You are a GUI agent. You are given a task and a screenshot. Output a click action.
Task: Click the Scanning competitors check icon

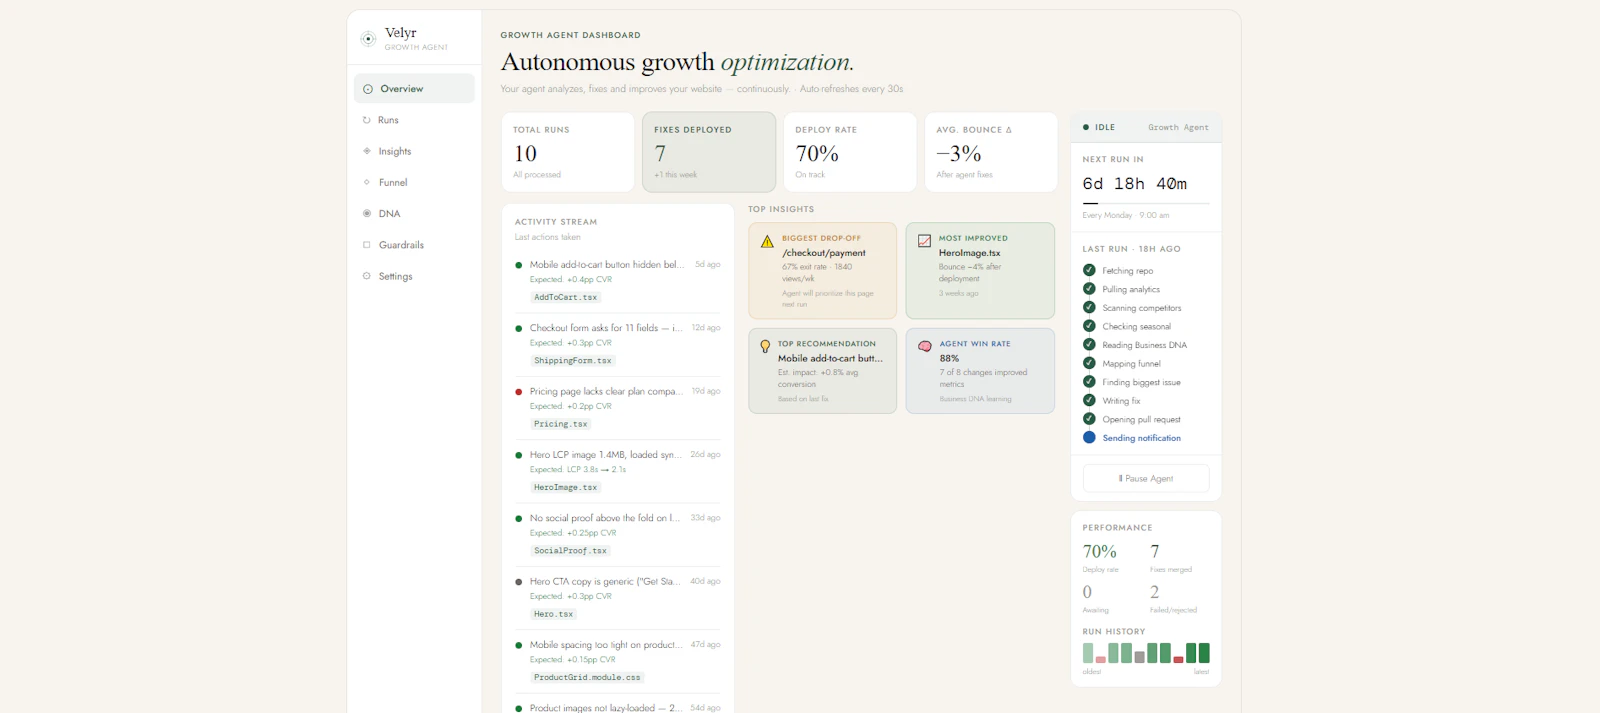[x=1089, y=307]
